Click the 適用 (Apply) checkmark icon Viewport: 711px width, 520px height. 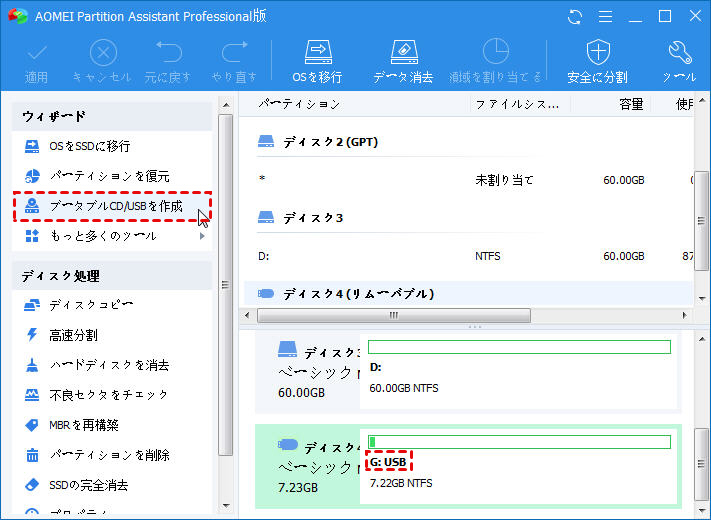point(37,53)
